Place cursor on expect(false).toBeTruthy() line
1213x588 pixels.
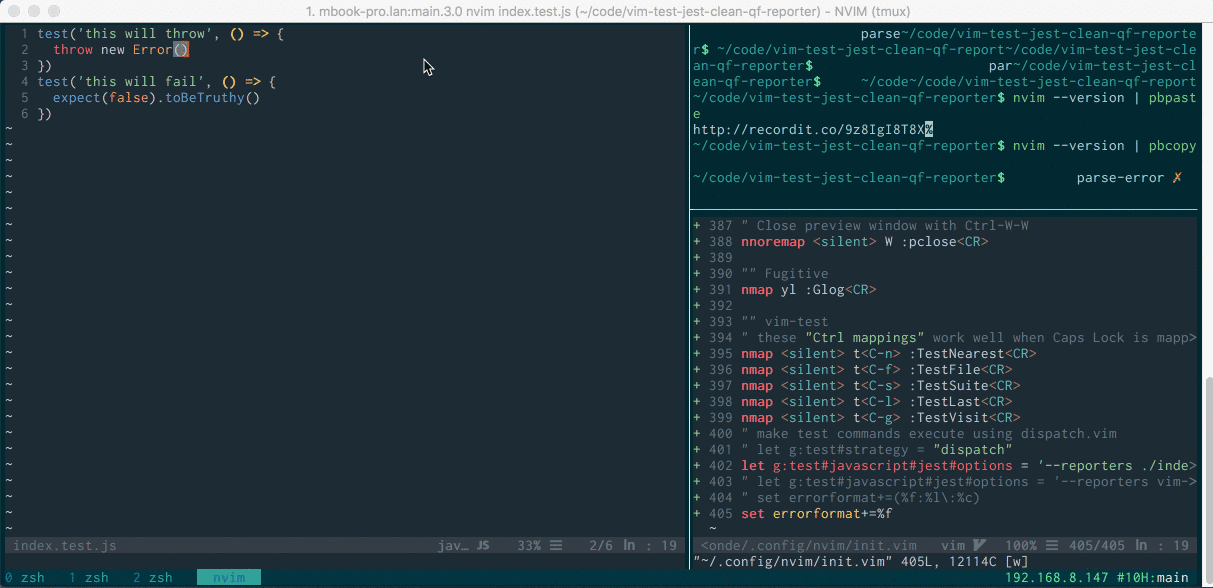point(157,98)
